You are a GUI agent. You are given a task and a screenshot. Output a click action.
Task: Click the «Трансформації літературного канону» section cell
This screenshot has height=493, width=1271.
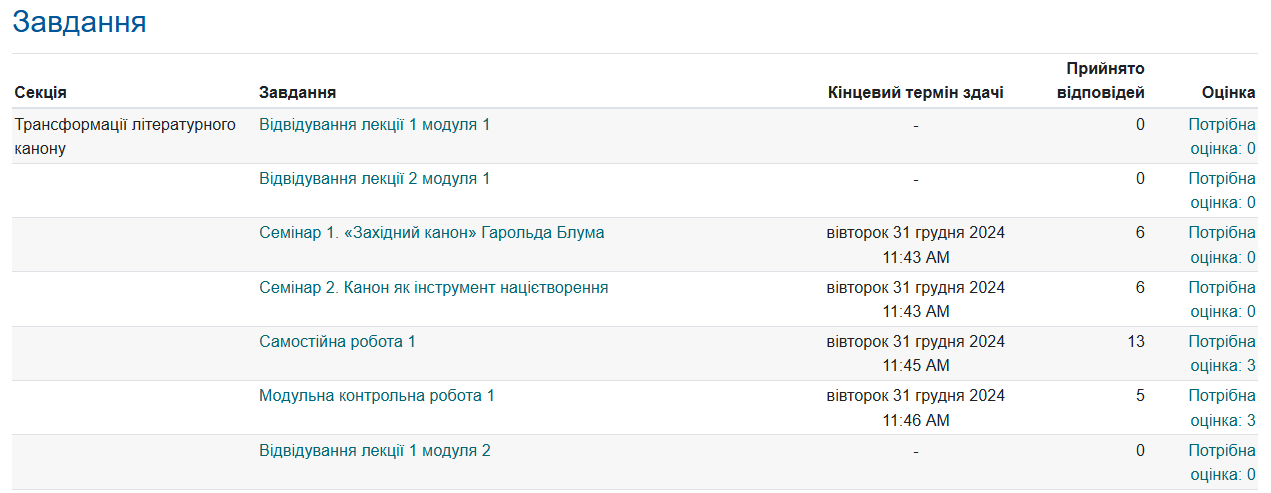125,137
